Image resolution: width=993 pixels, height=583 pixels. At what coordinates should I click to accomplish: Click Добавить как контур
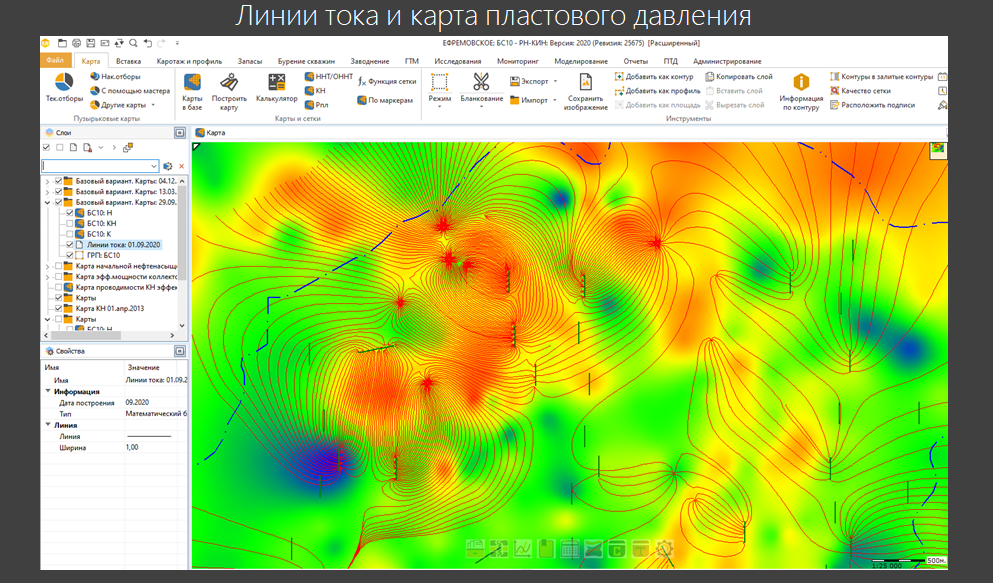(654, 77)
